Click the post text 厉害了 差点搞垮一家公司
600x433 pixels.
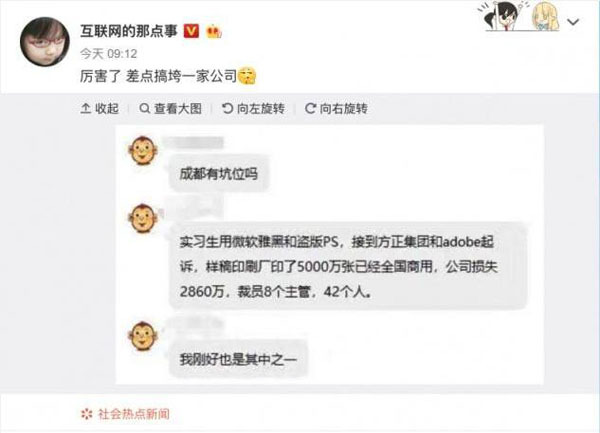158,76
